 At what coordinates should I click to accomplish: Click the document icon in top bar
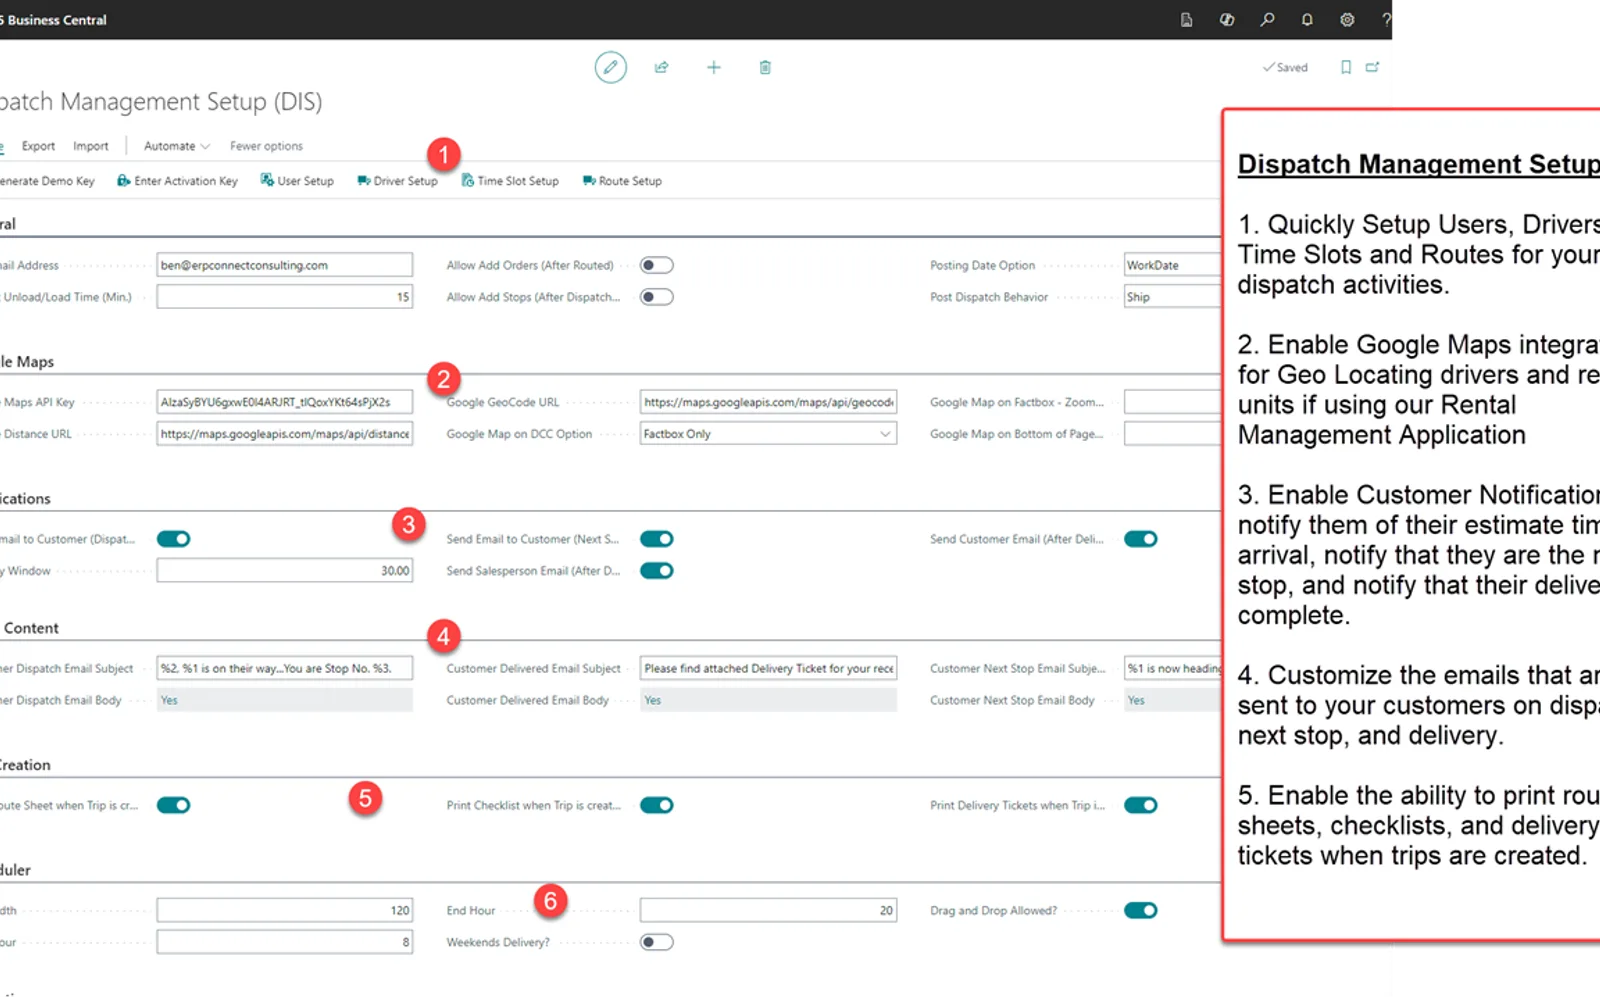(x=1186, y=19)
